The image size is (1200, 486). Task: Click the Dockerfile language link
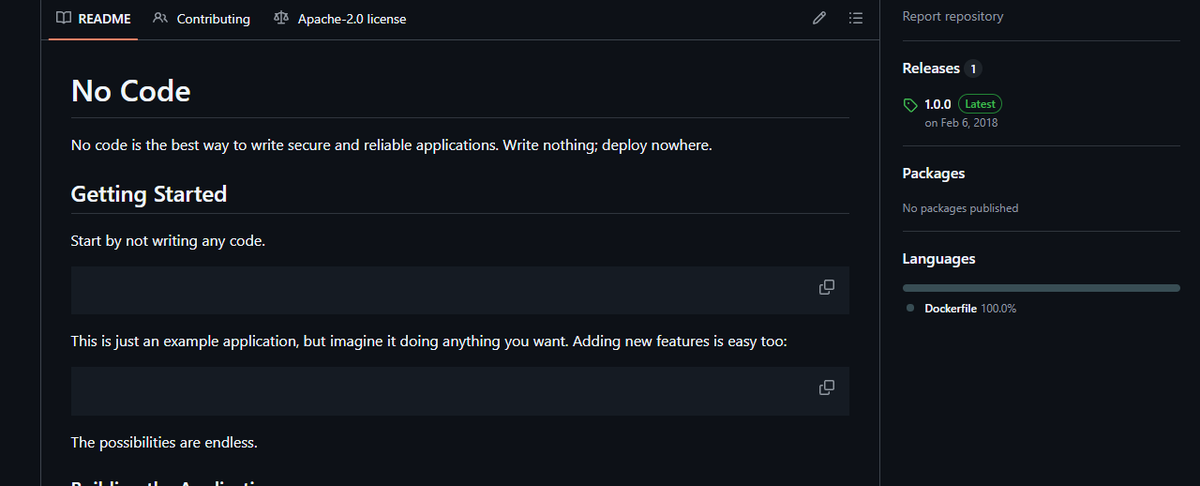950,308
